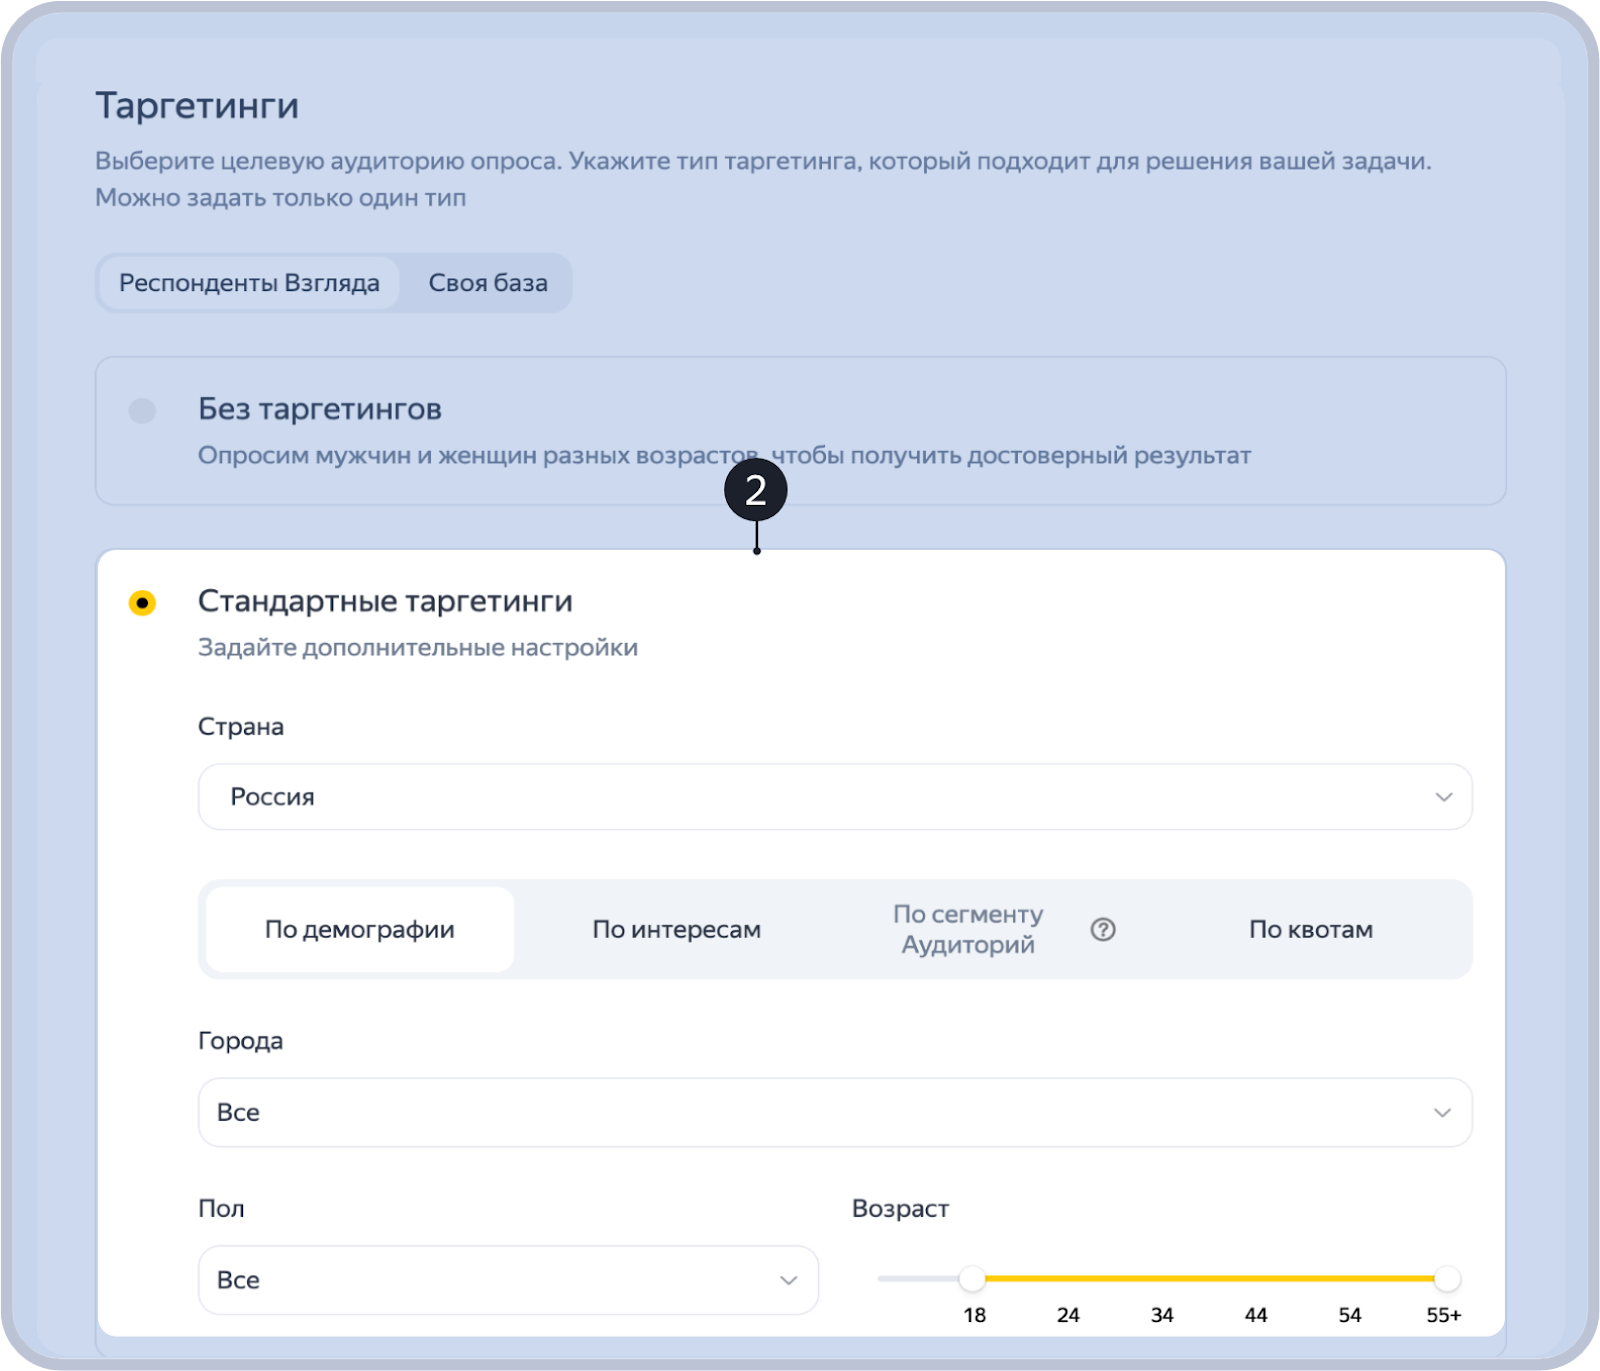Click the Без таргетингов heading
Image resolution: width=1600 pixels, height=1371 pixels.
pyautogui.click(x=320, y=409)
